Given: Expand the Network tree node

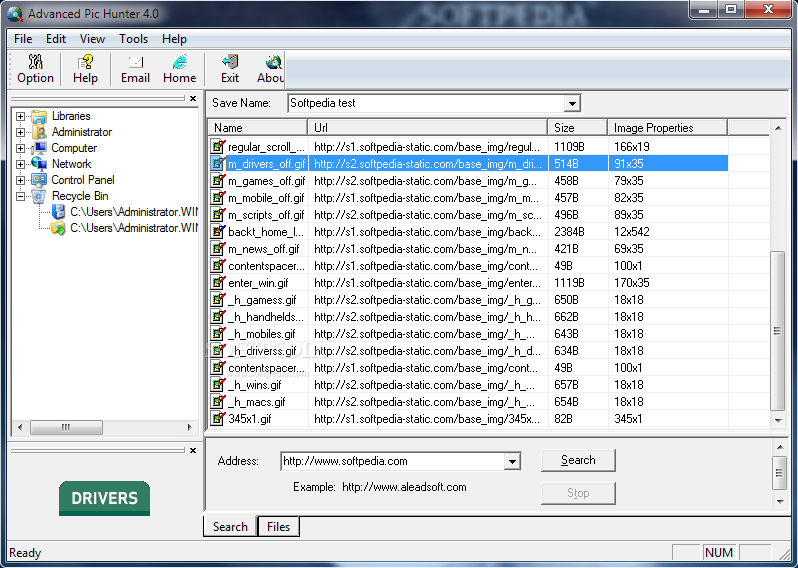Looking at the screenshot, I should tap(20, 164).
